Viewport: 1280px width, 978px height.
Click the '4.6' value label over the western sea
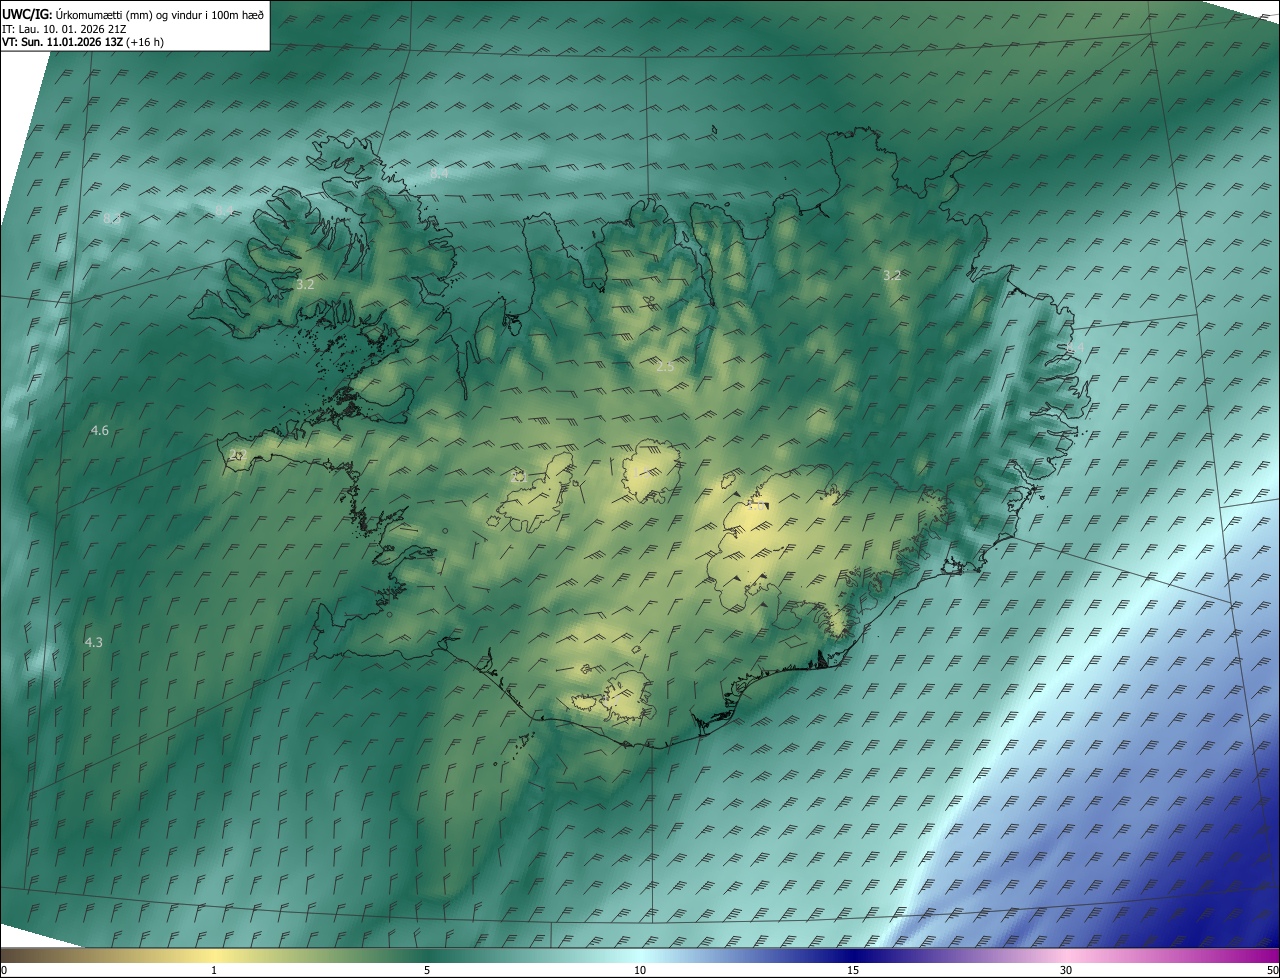point(100,431)
